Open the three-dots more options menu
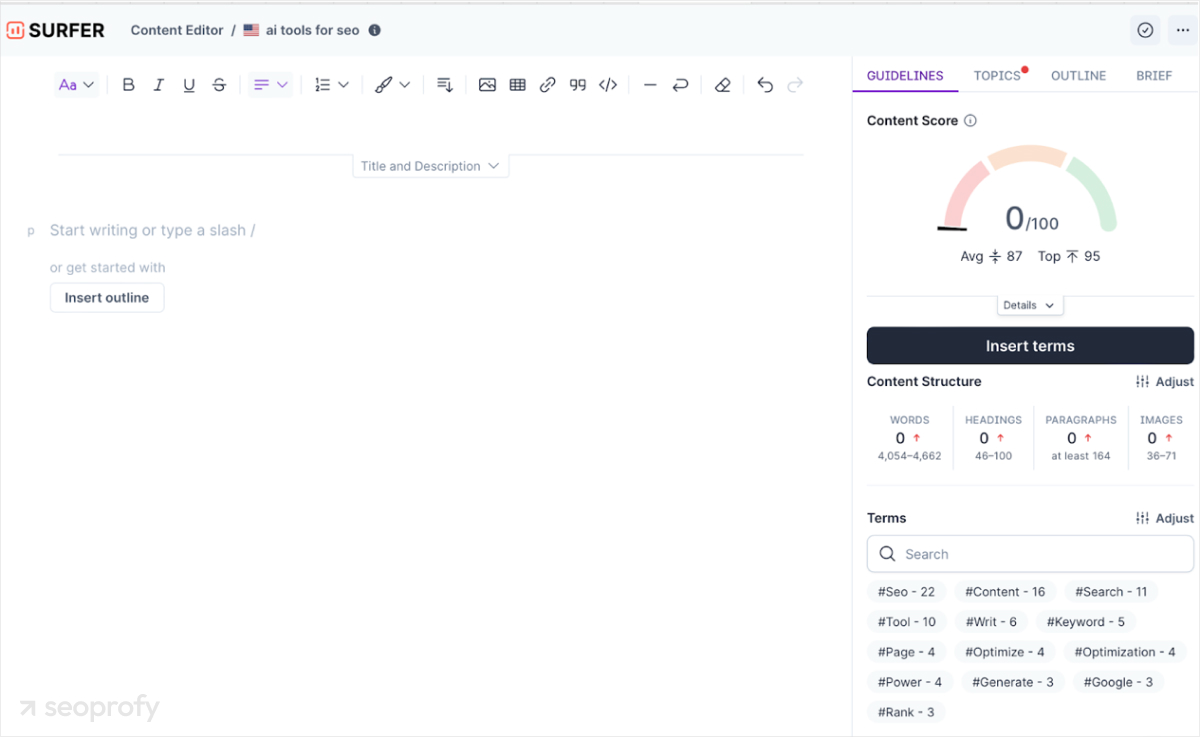 click(x=1182, y=30)
